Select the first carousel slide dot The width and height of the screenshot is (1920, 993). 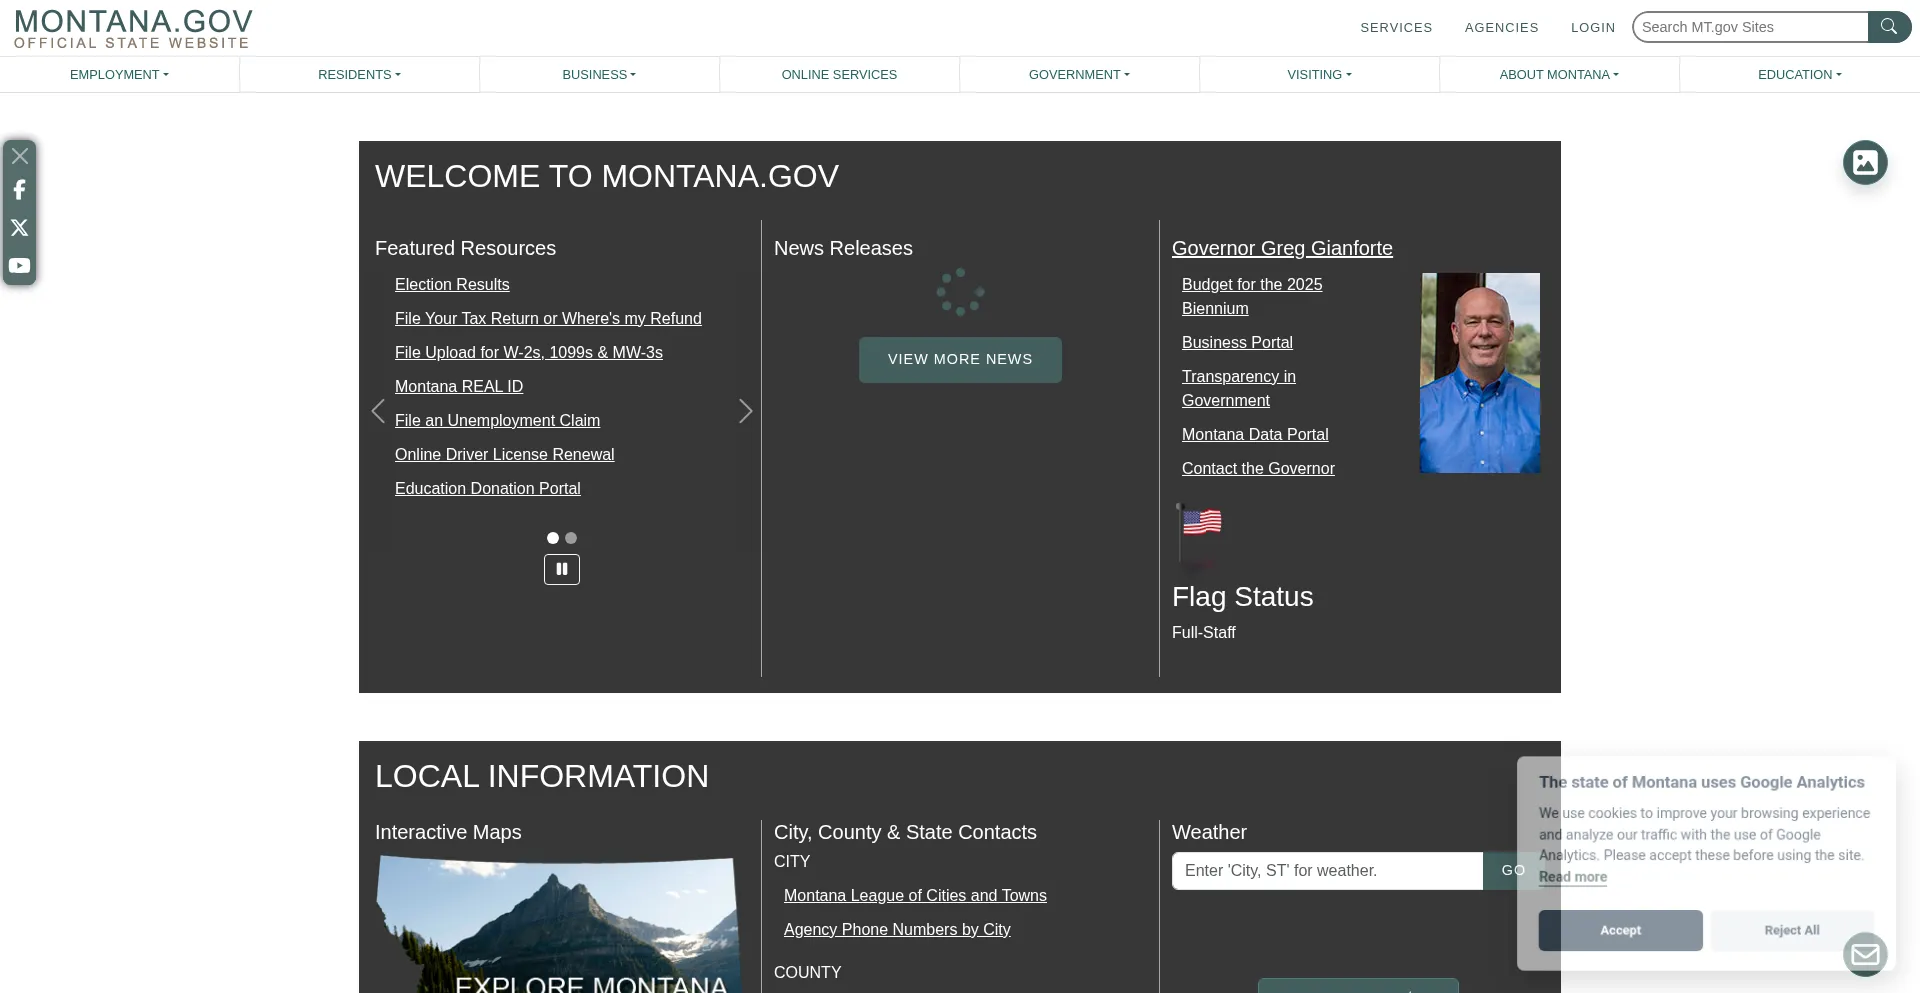click(x=553, y=538)
